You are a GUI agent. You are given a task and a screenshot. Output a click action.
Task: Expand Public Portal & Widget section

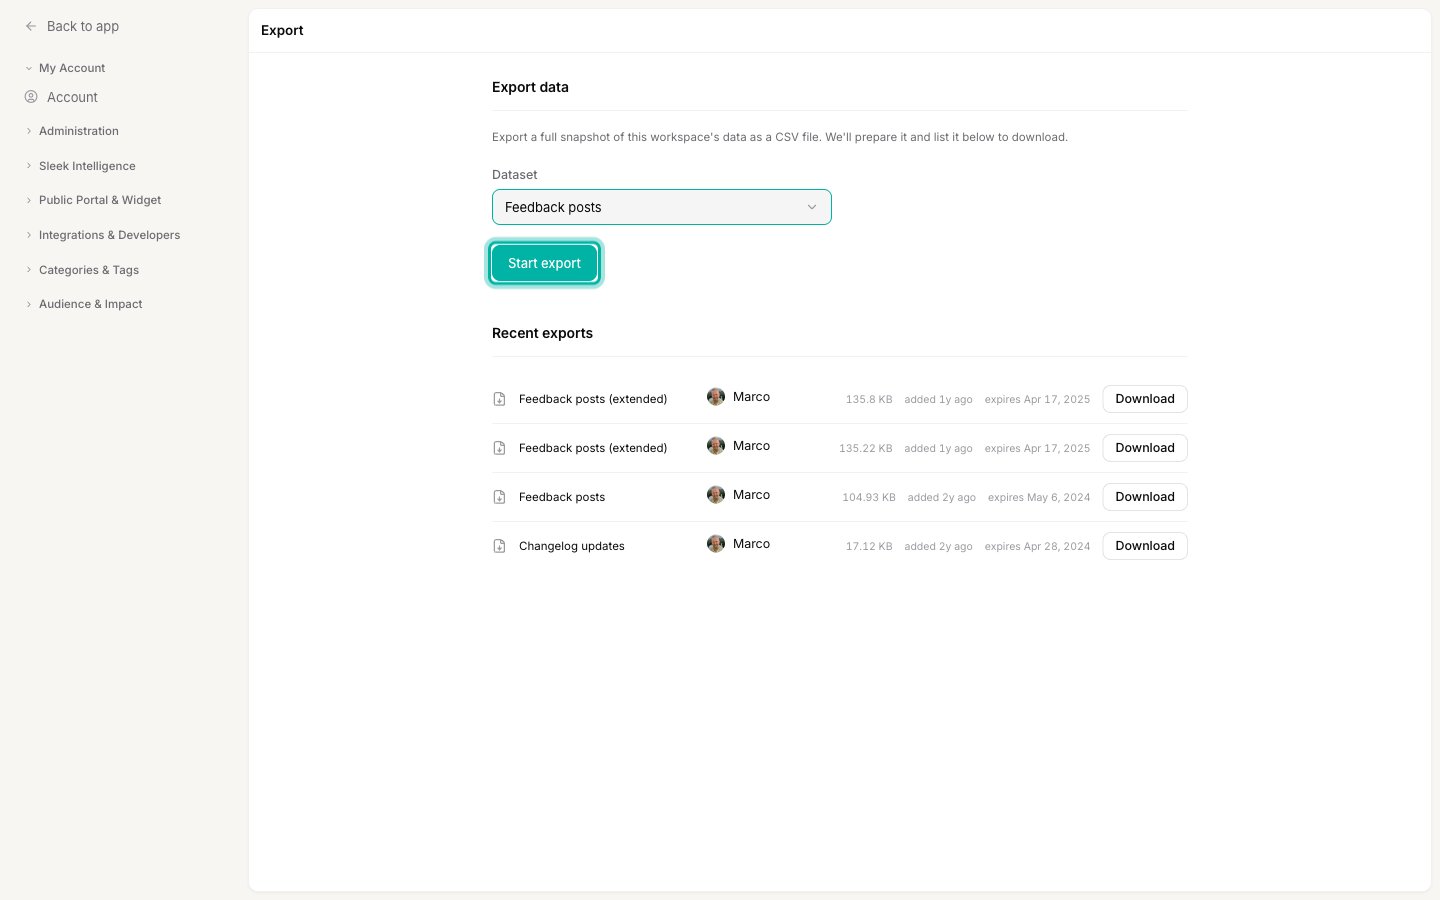click(x=93, y=200)
